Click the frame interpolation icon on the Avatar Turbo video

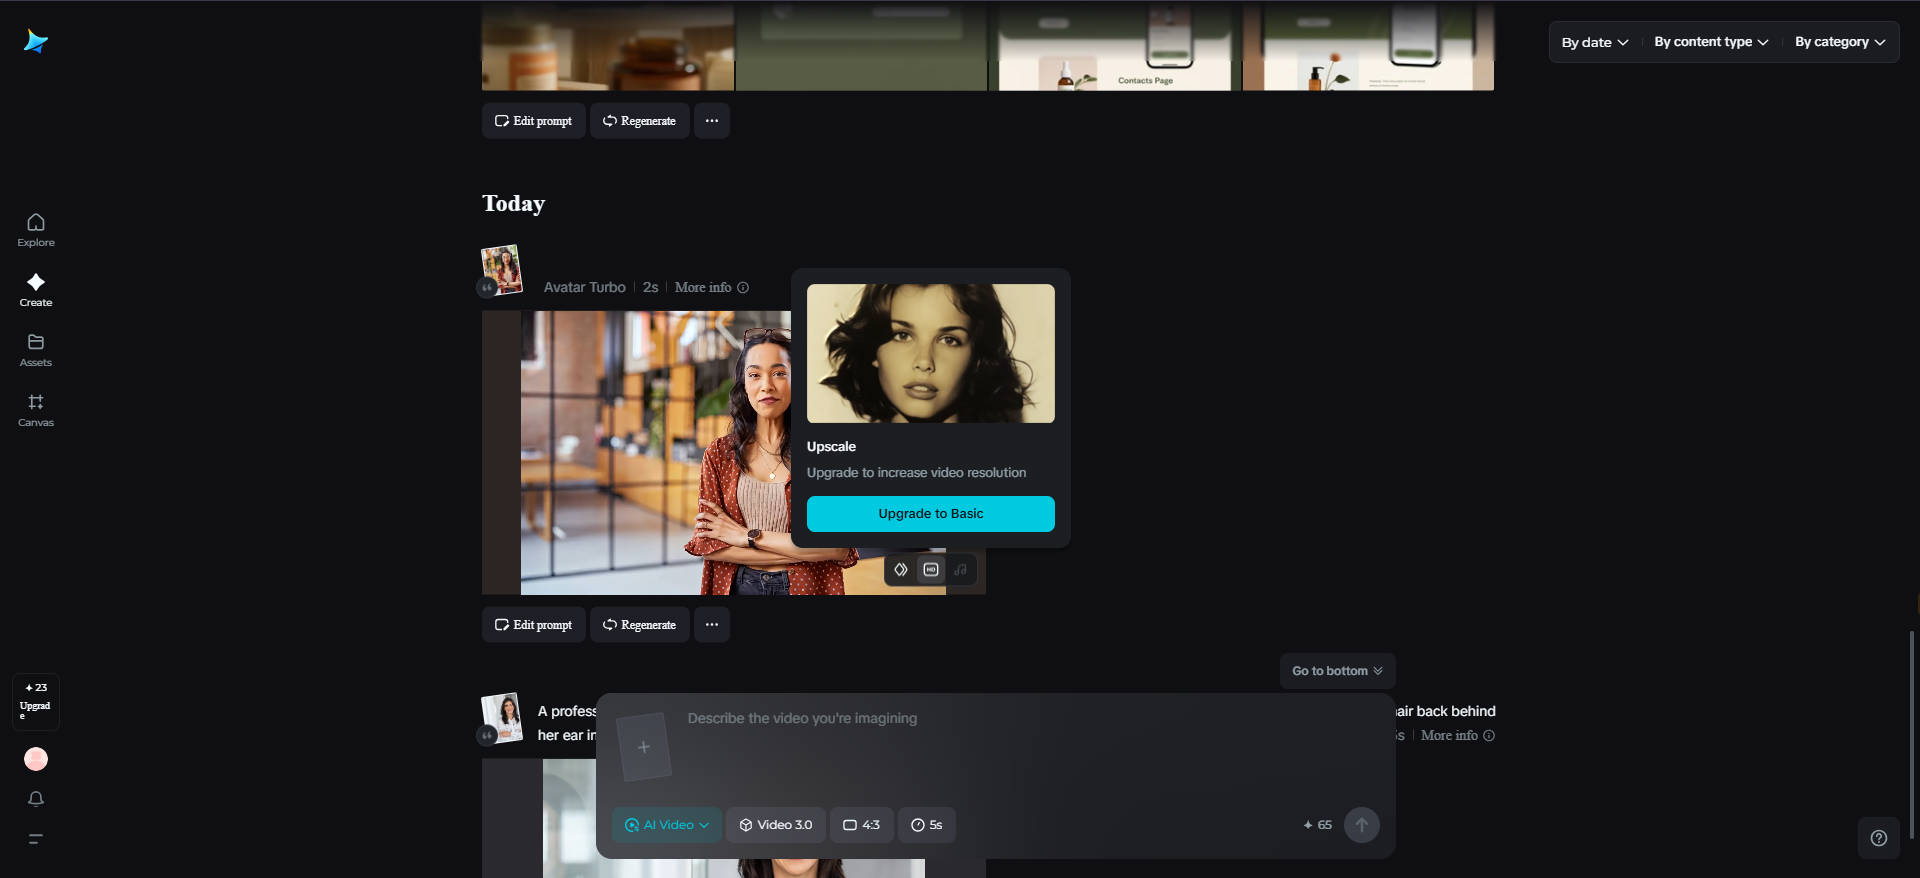click(x=901, y=570)
